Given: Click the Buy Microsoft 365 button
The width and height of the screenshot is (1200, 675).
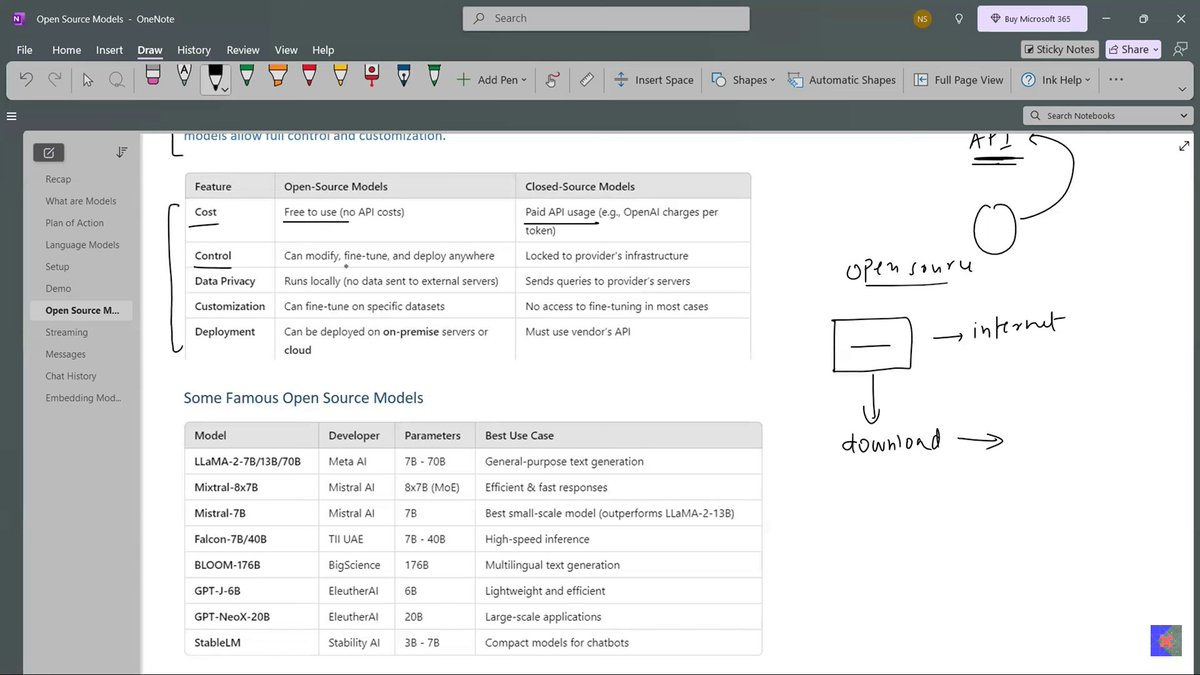Looking at the screenshot, I should (1031, 18).
